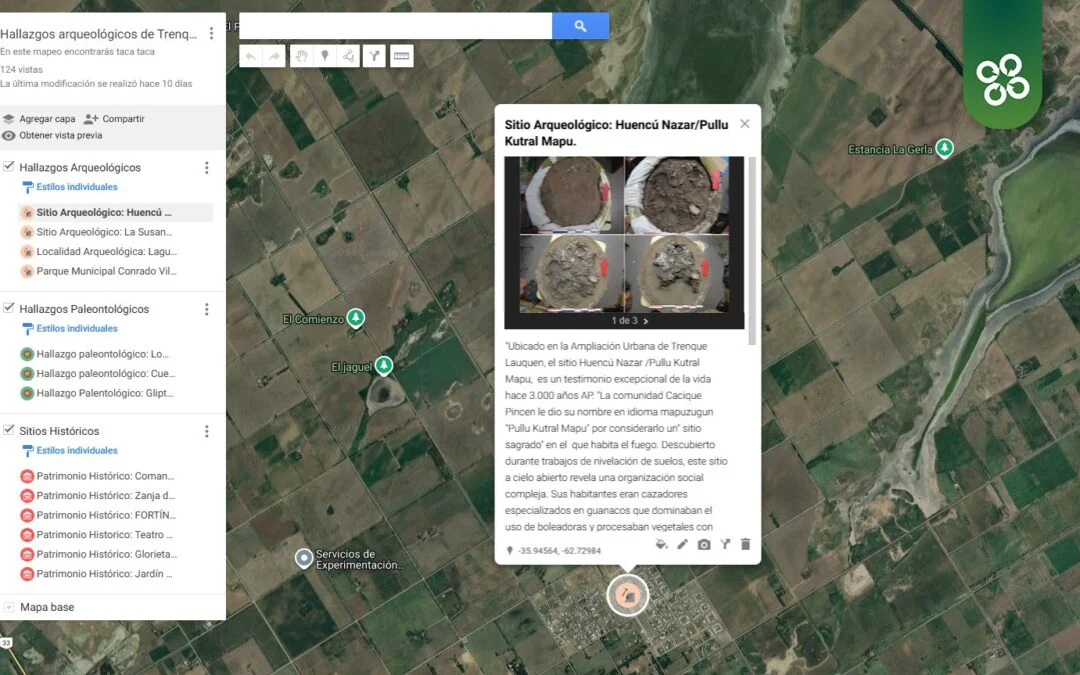Click the redo arrow in toolbar
The width and height of the screenshot is (1080, 675).
[x=275, y=56]
